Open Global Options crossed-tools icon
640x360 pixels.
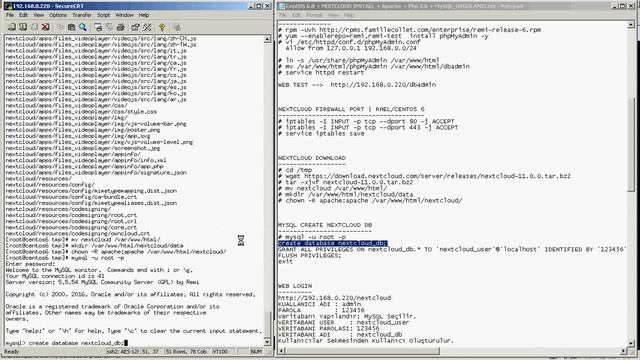click(147, 27)
